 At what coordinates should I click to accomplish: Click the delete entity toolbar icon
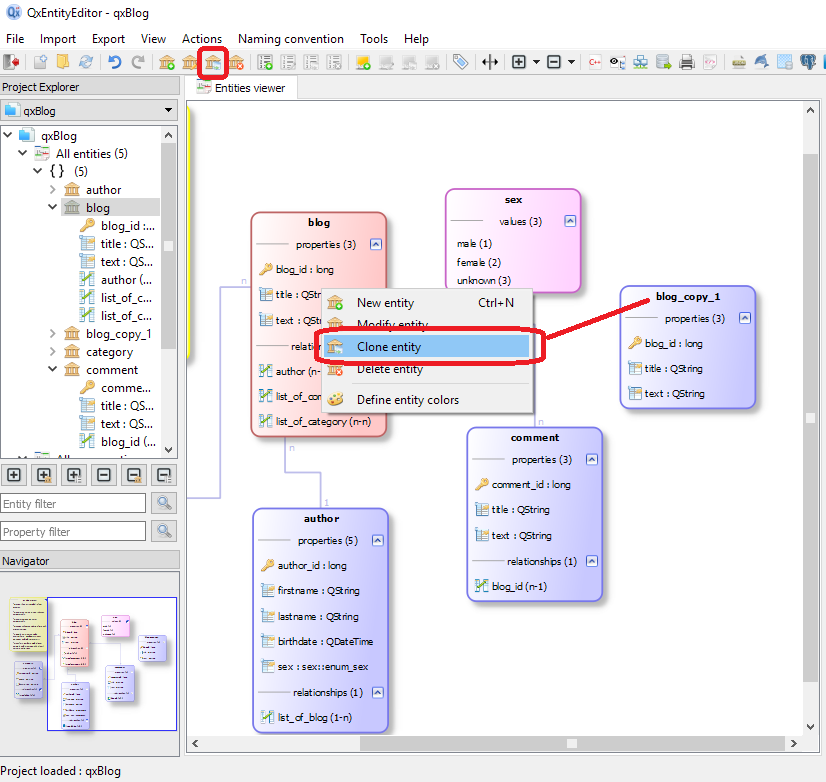click(x=236, y=62)
